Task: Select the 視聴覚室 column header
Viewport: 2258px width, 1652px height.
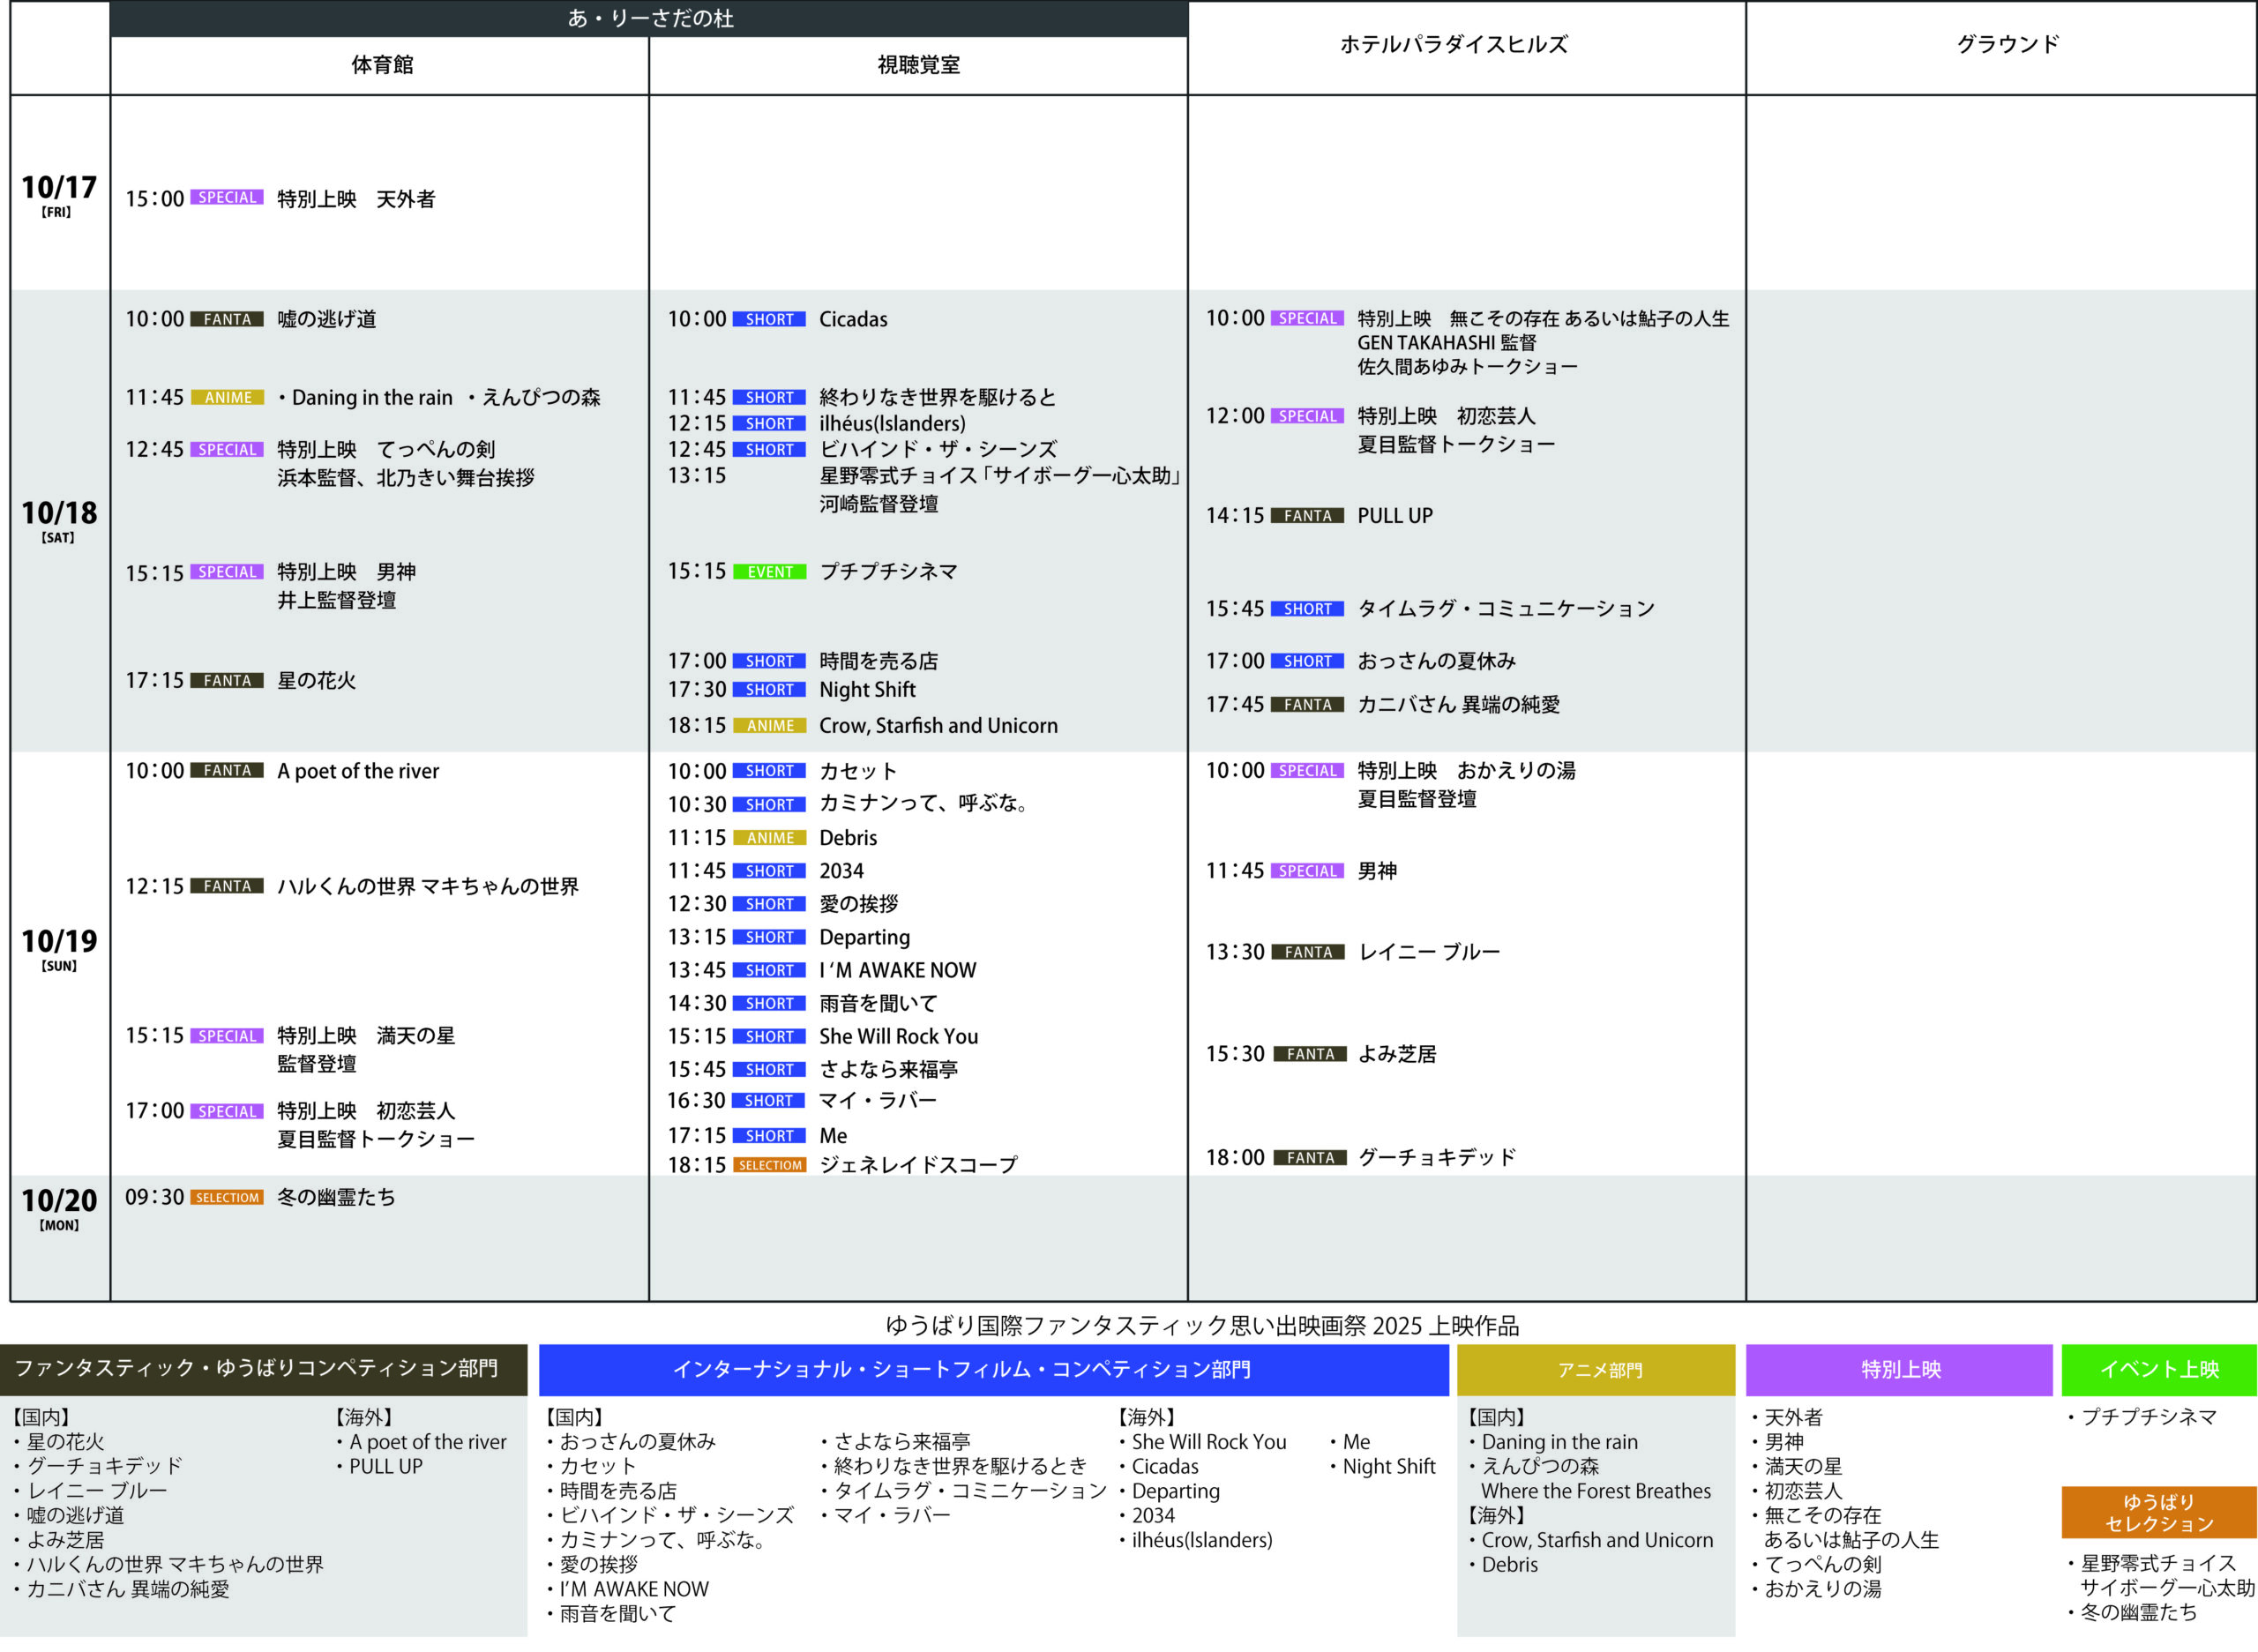Action: (x=918, y=65)
